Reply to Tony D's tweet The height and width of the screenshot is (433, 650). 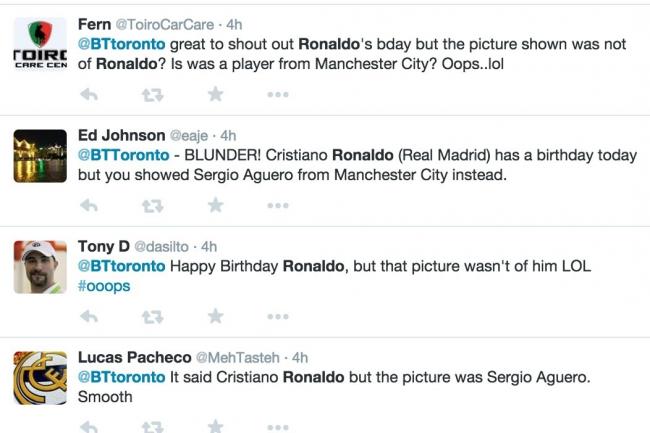(x=88, y=316)
